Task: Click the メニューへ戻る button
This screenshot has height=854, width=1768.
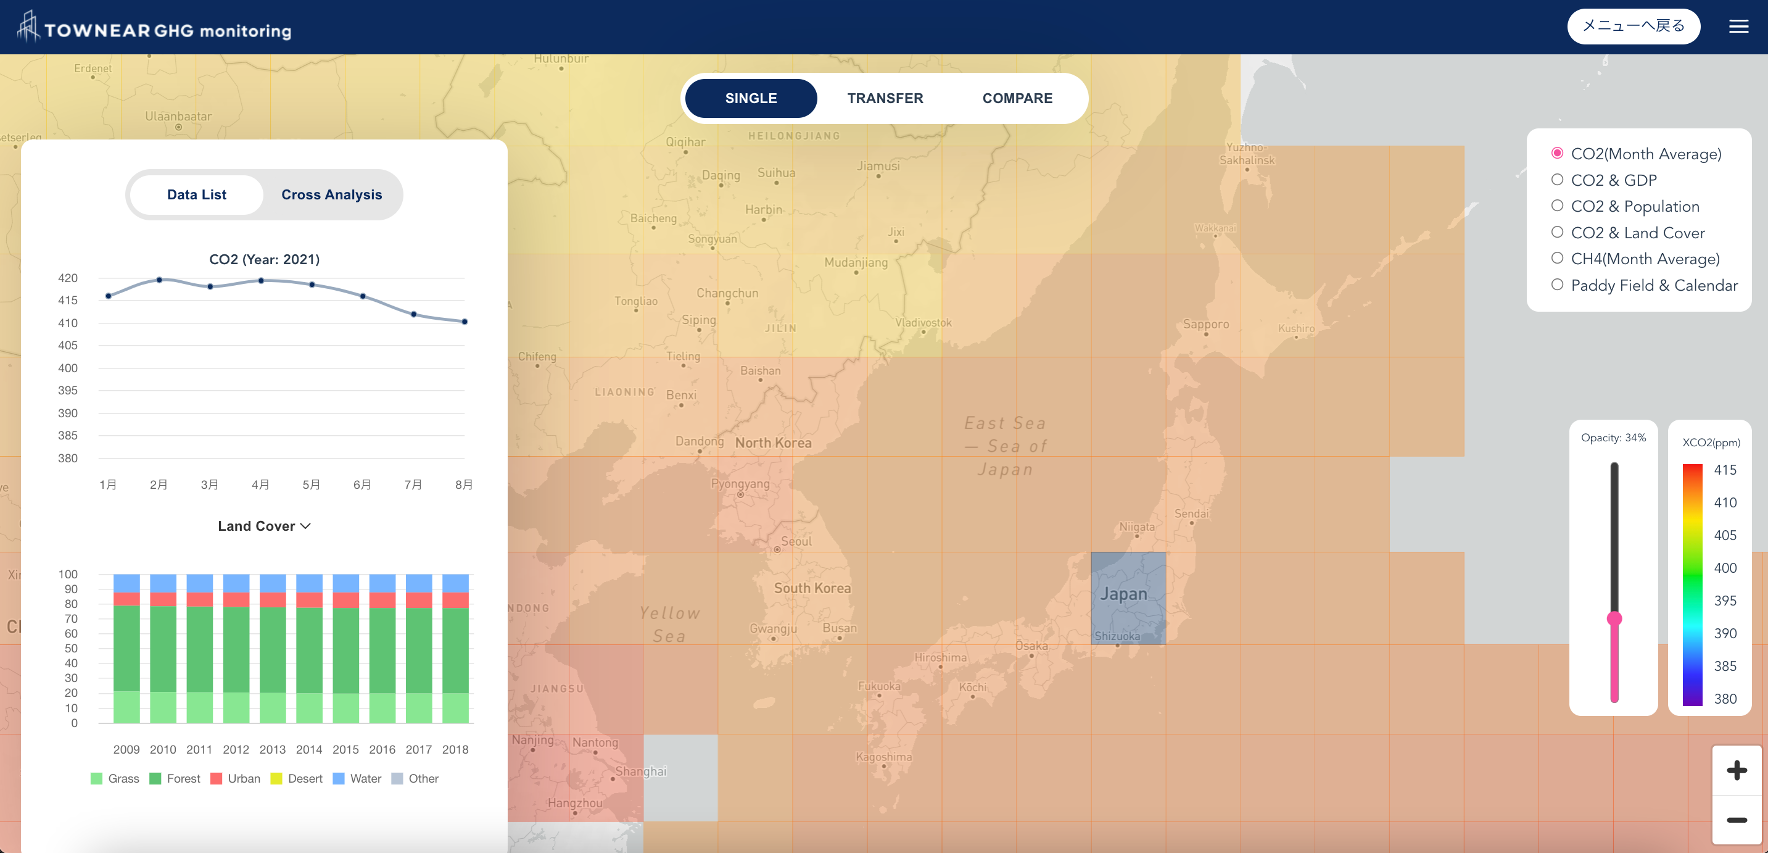Action: (1634, 26)
